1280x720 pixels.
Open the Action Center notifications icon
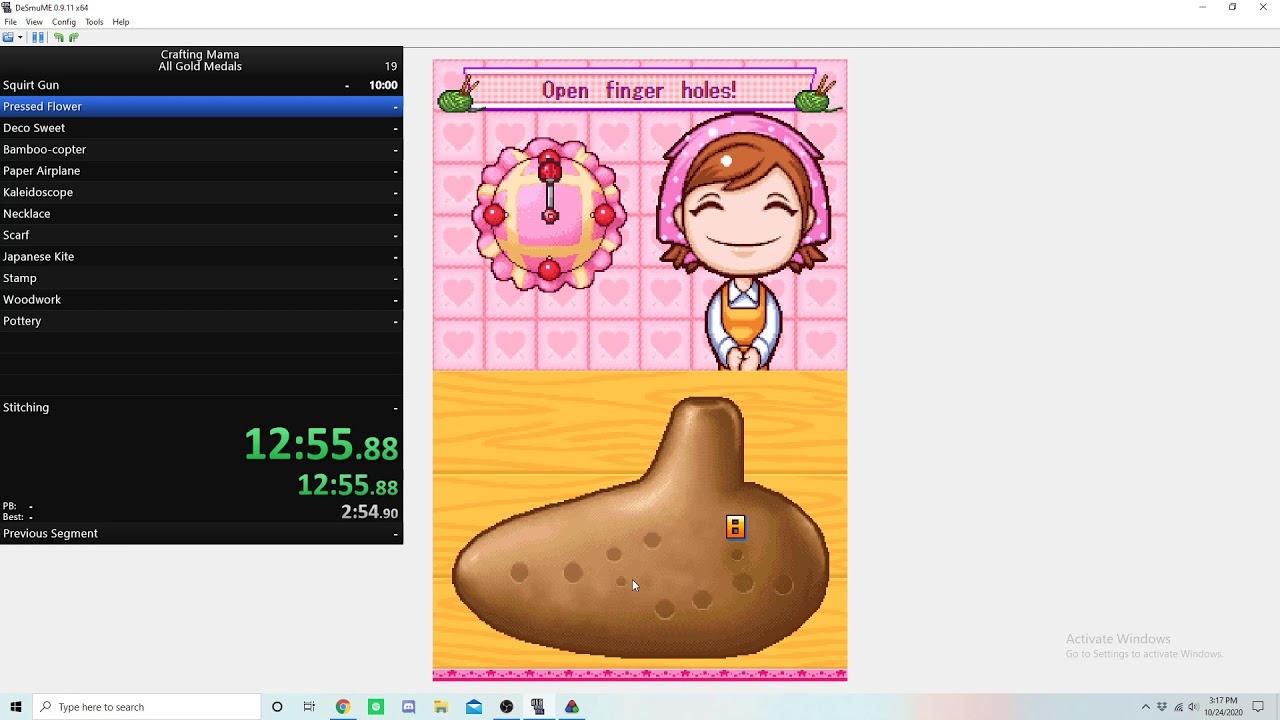tap(1258, 707)
